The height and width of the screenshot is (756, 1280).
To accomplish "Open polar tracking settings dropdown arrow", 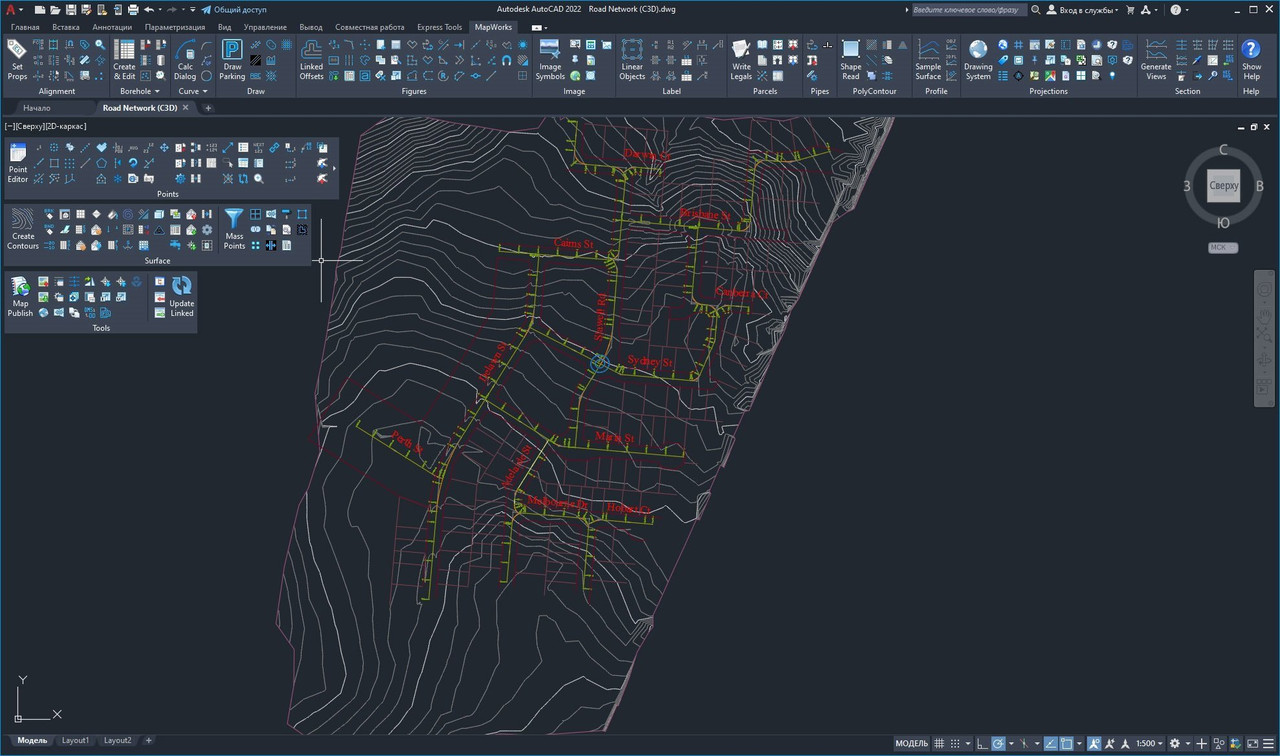I will tap(1011, 744).
